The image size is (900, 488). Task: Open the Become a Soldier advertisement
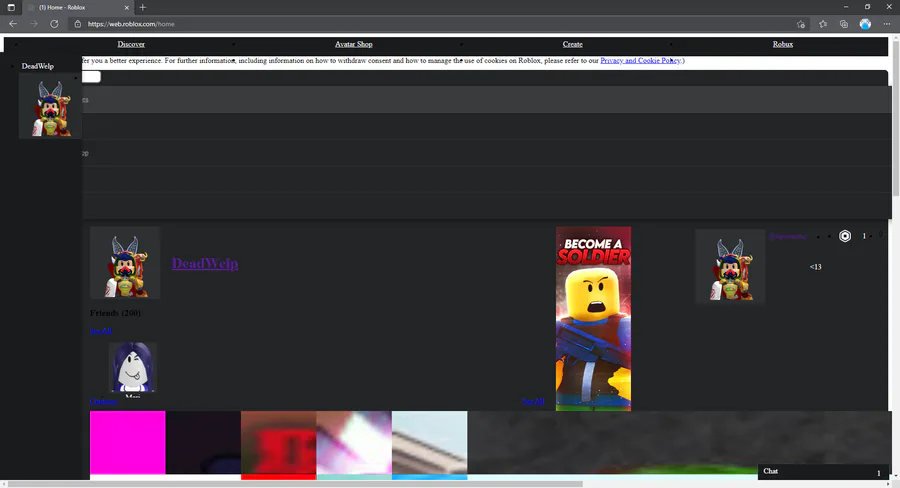[x=593, y=319]
